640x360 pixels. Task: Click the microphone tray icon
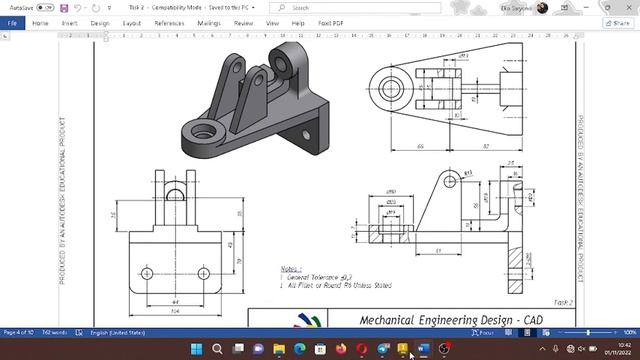[556, 349]
